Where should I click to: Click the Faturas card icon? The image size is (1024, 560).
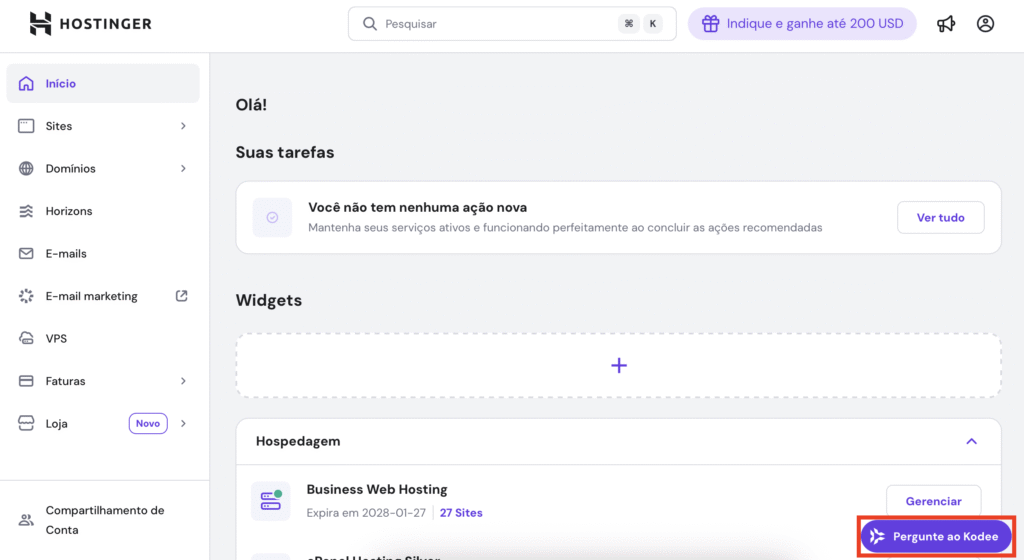tap(26, 381)
